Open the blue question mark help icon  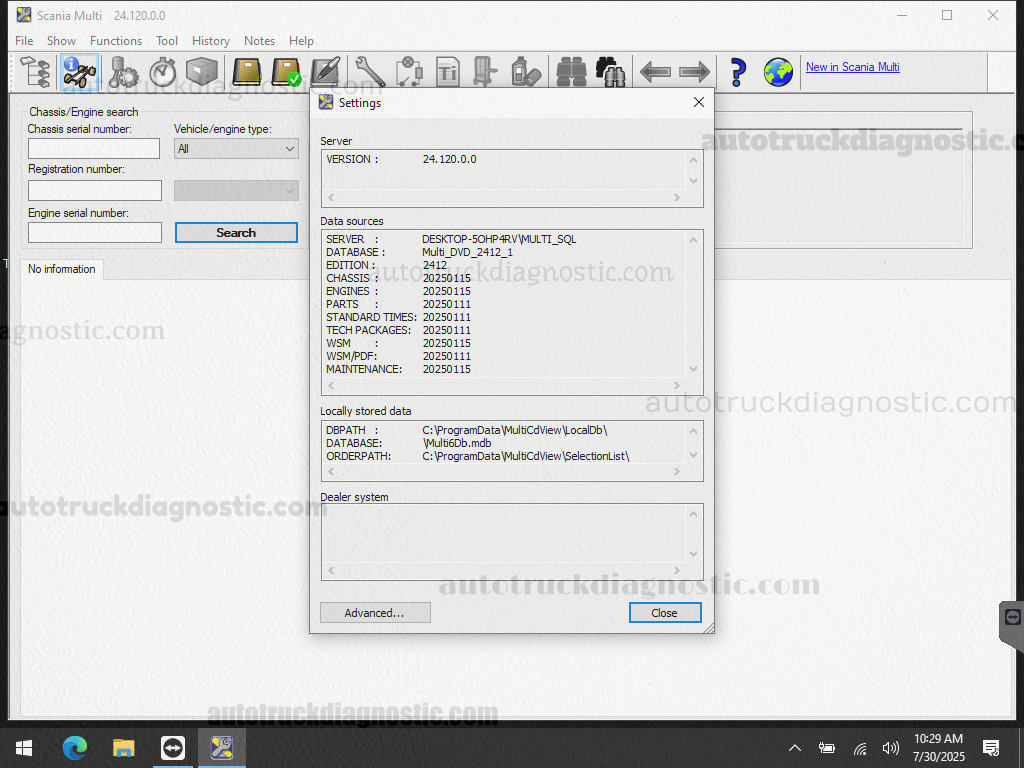738,72
